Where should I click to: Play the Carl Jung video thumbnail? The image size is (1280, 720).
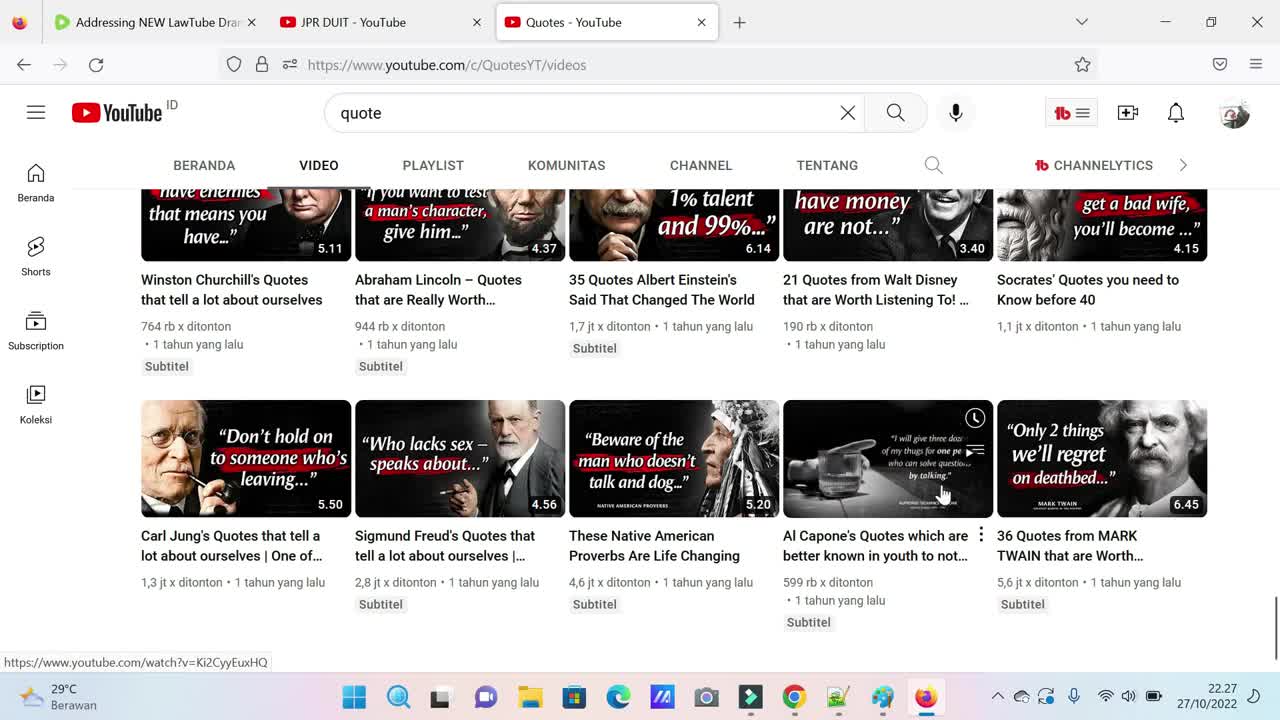(x=246, y=459)
